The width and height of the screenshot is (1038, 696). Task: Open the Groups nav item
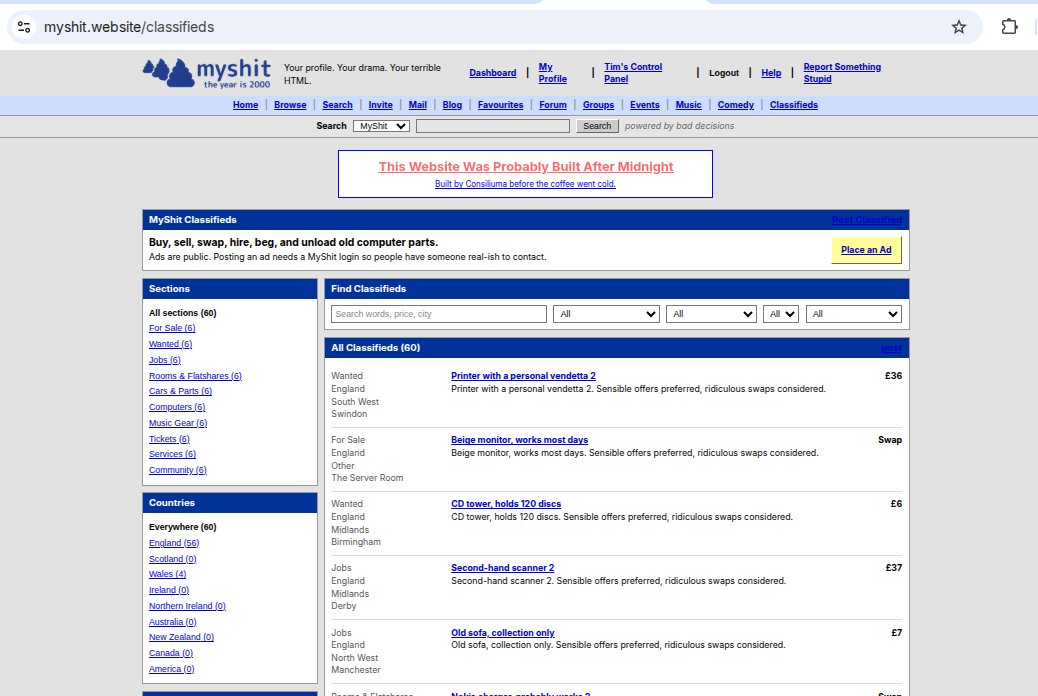point(598,105)
